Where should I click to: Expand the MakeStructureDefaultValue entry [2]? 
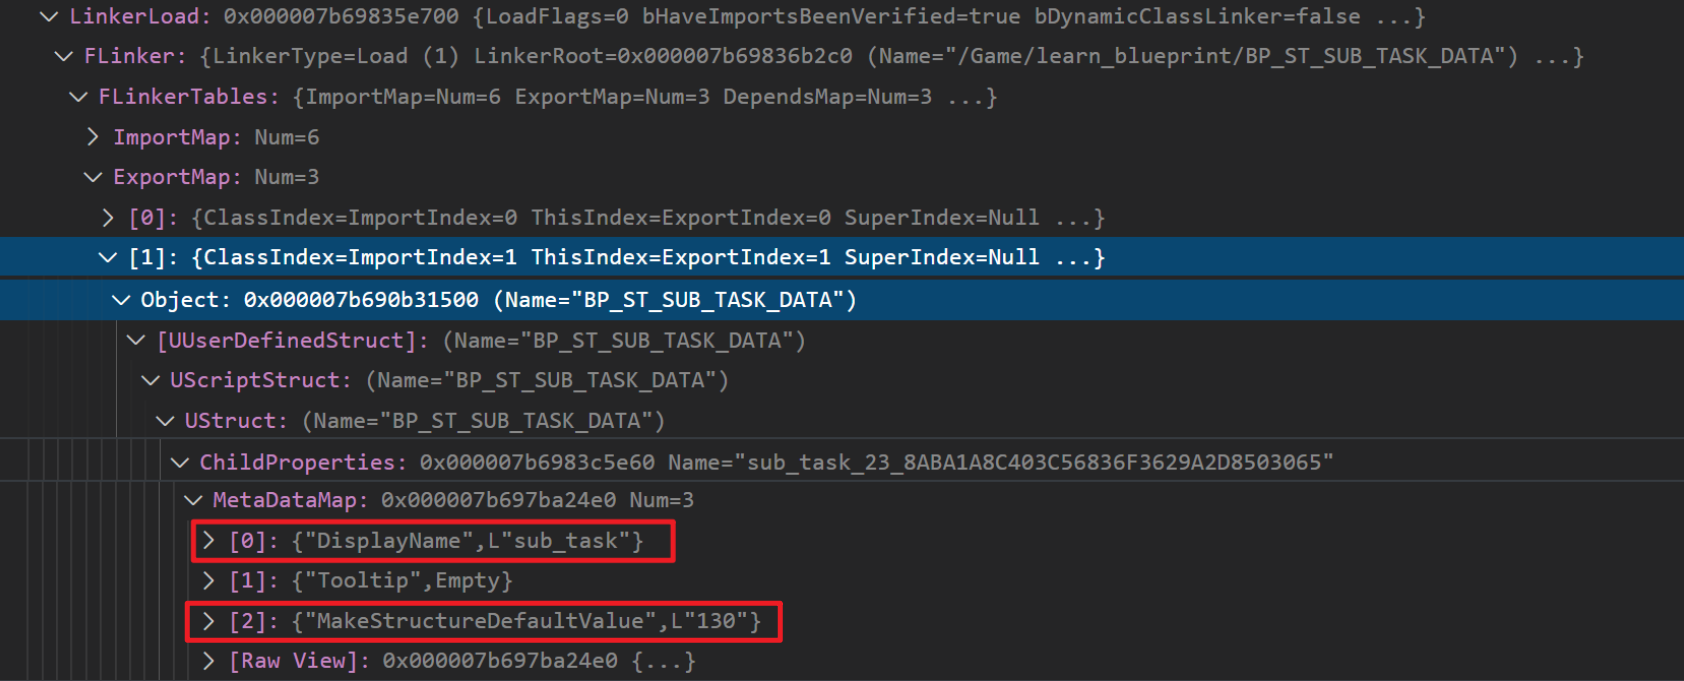tap(208, 621)
